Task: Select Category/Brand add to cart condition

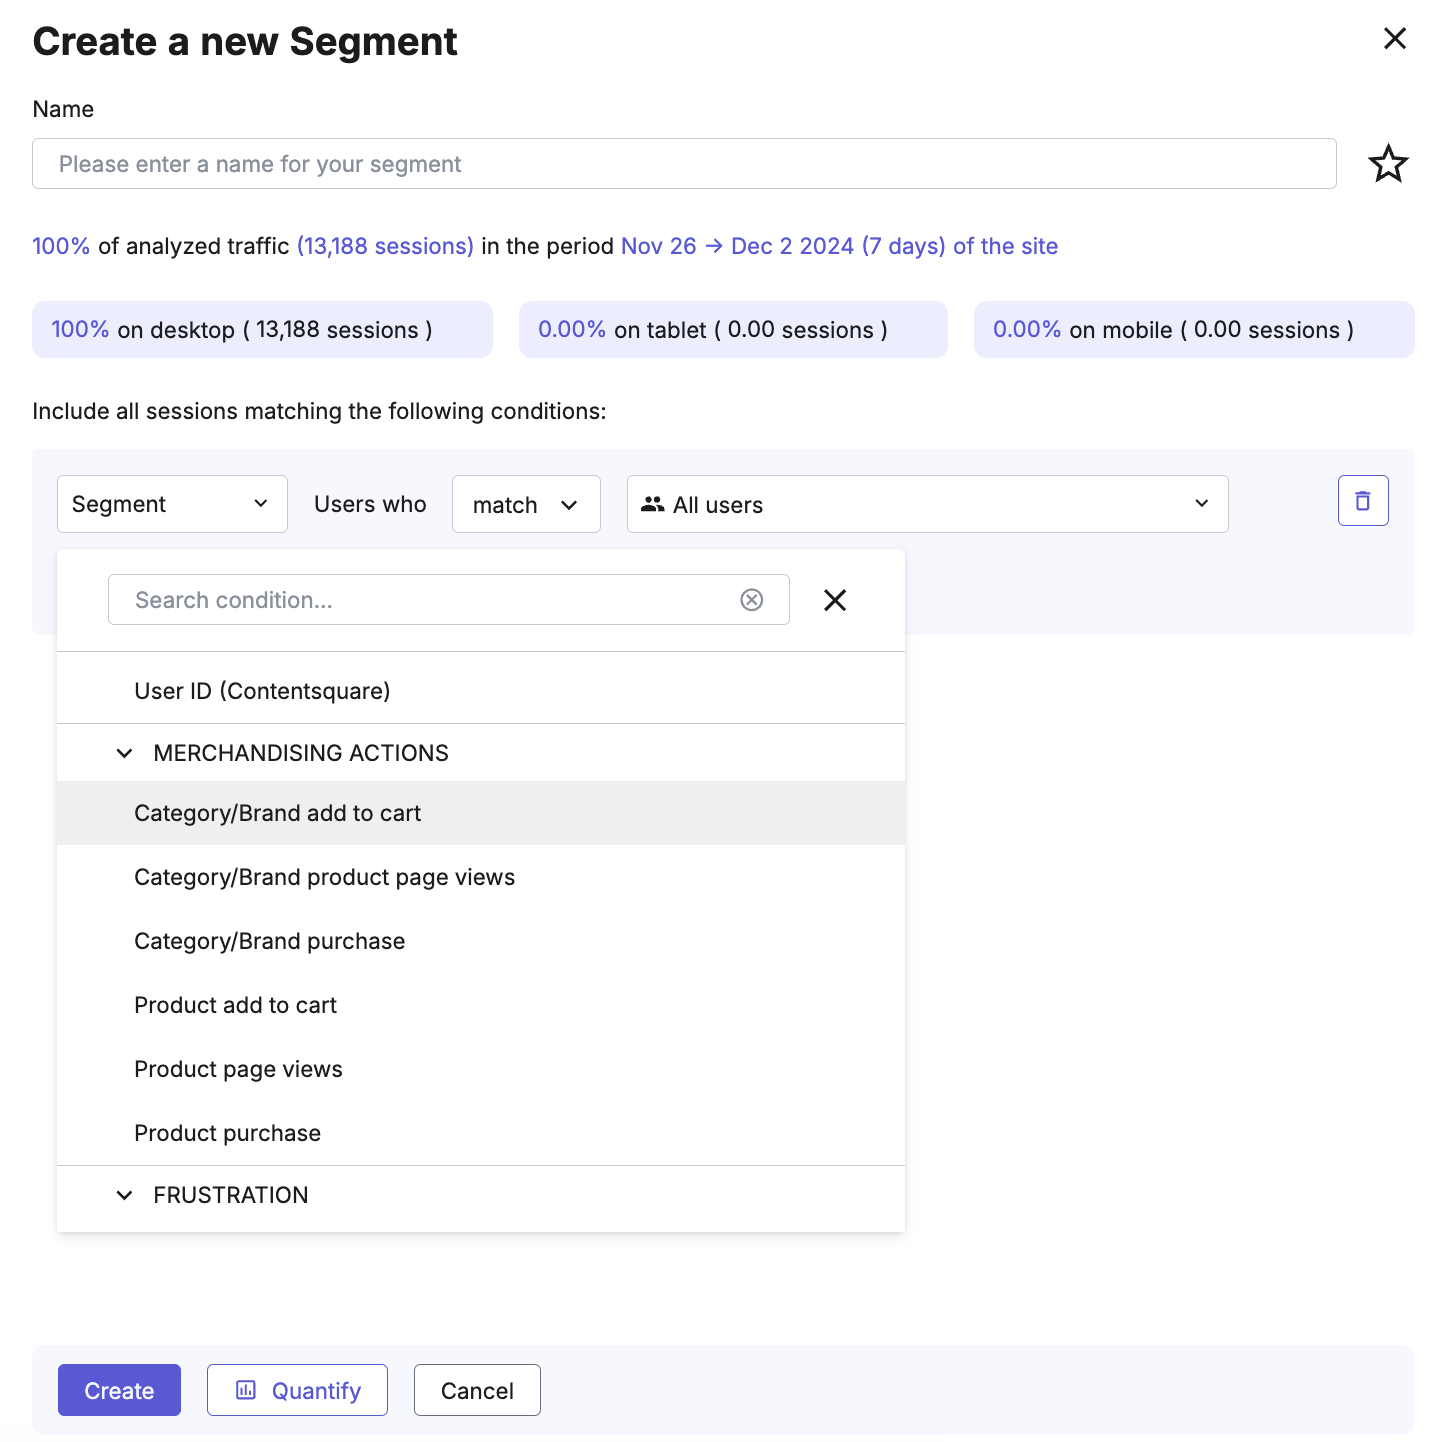Action: 481,813
